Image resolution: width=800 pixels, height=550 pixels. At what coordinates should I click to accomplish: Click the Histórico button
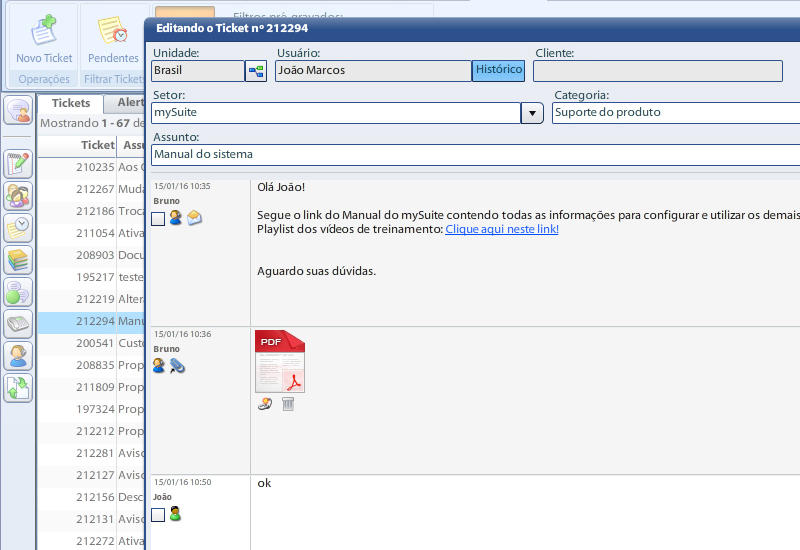click(499, 70)
